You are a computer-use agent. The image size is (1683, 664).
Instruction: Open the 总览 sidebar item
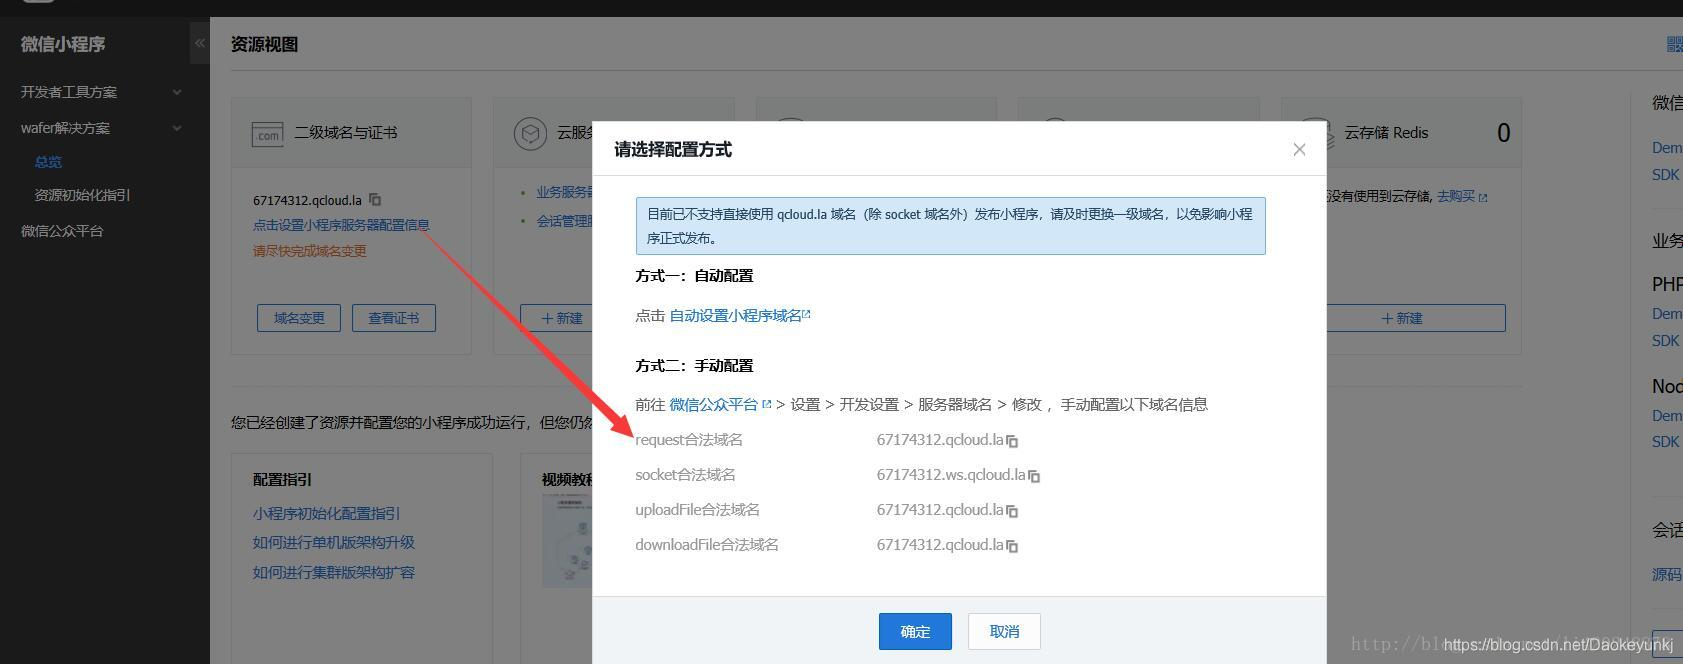[x=48, y=162]
